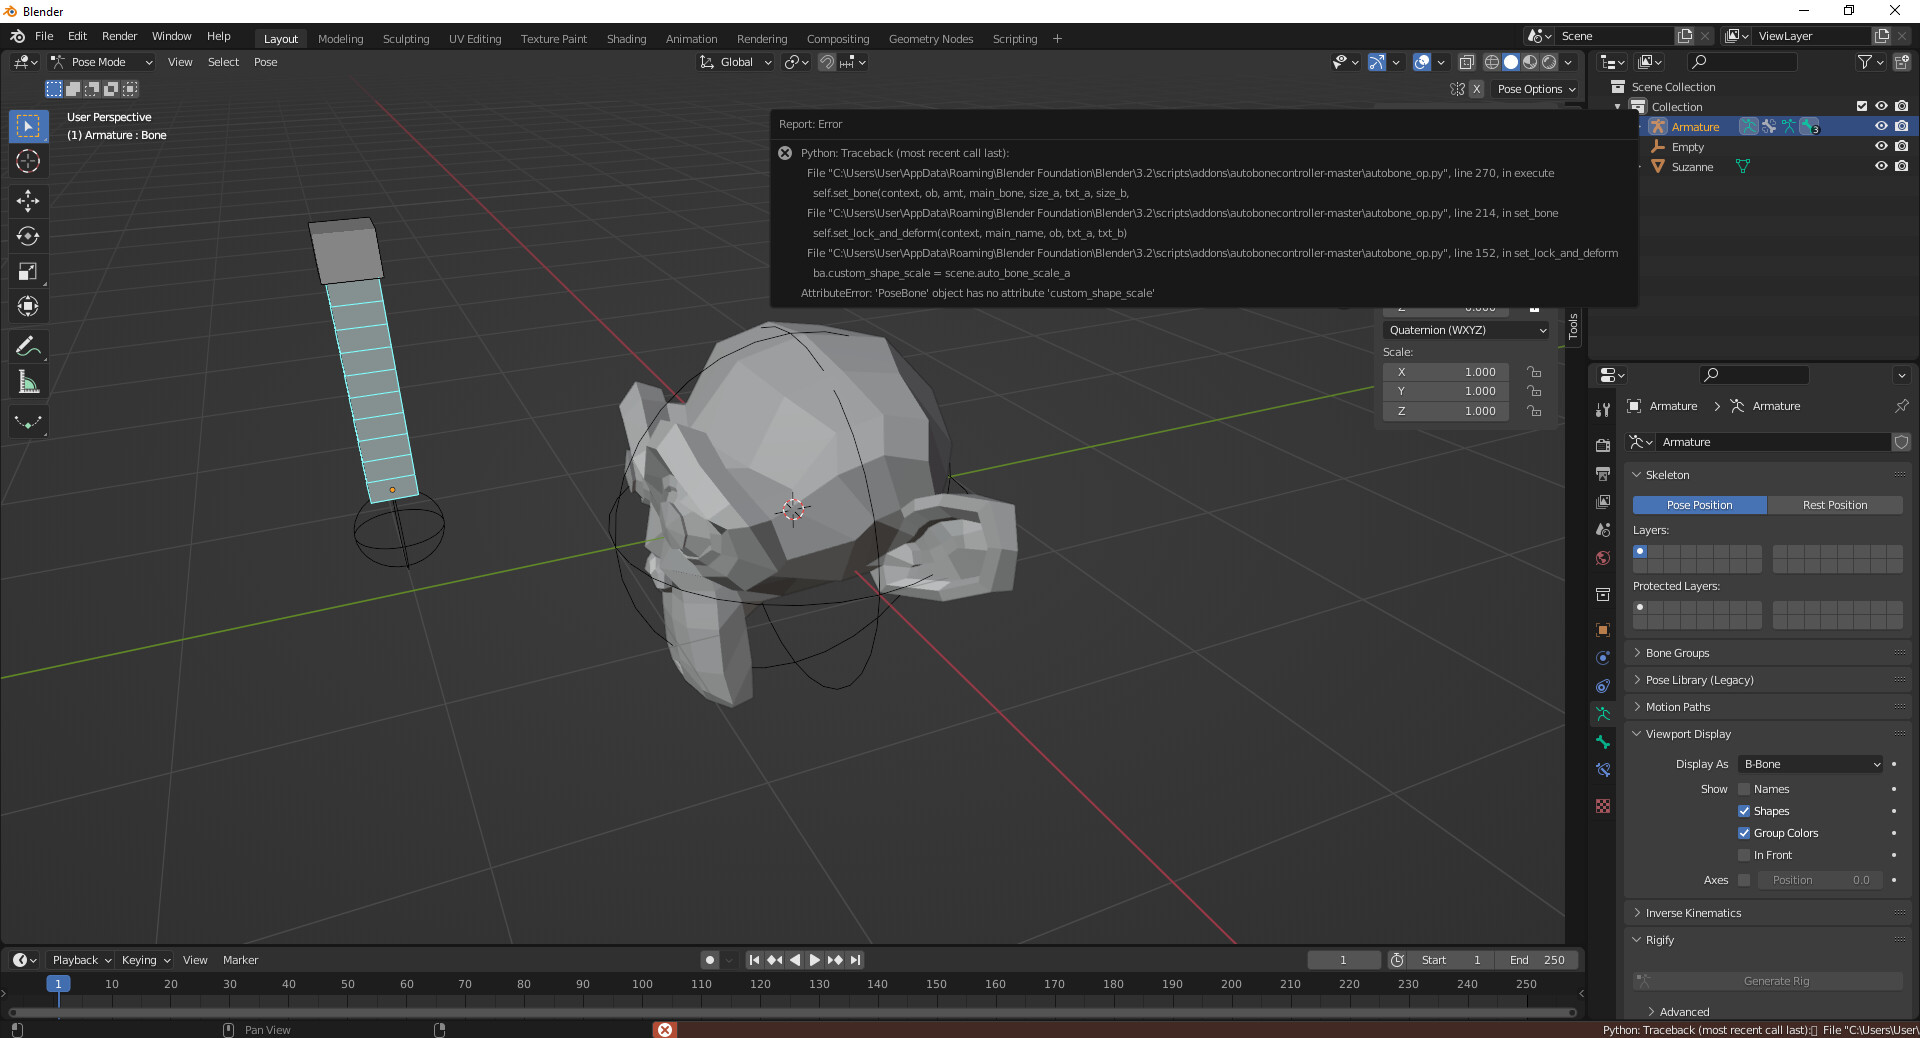Open the Physics properties tab

[1602, 687]
